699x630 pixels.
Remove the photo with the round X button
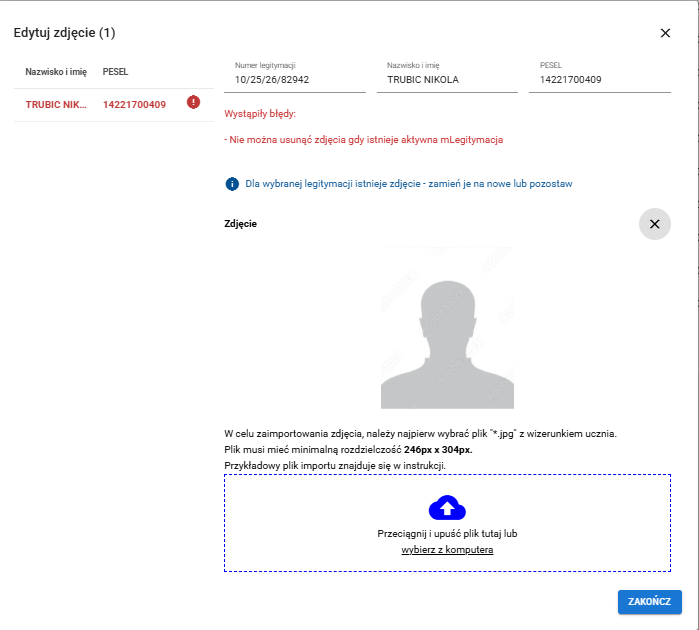pyautogui.click(x=654, y=224)
